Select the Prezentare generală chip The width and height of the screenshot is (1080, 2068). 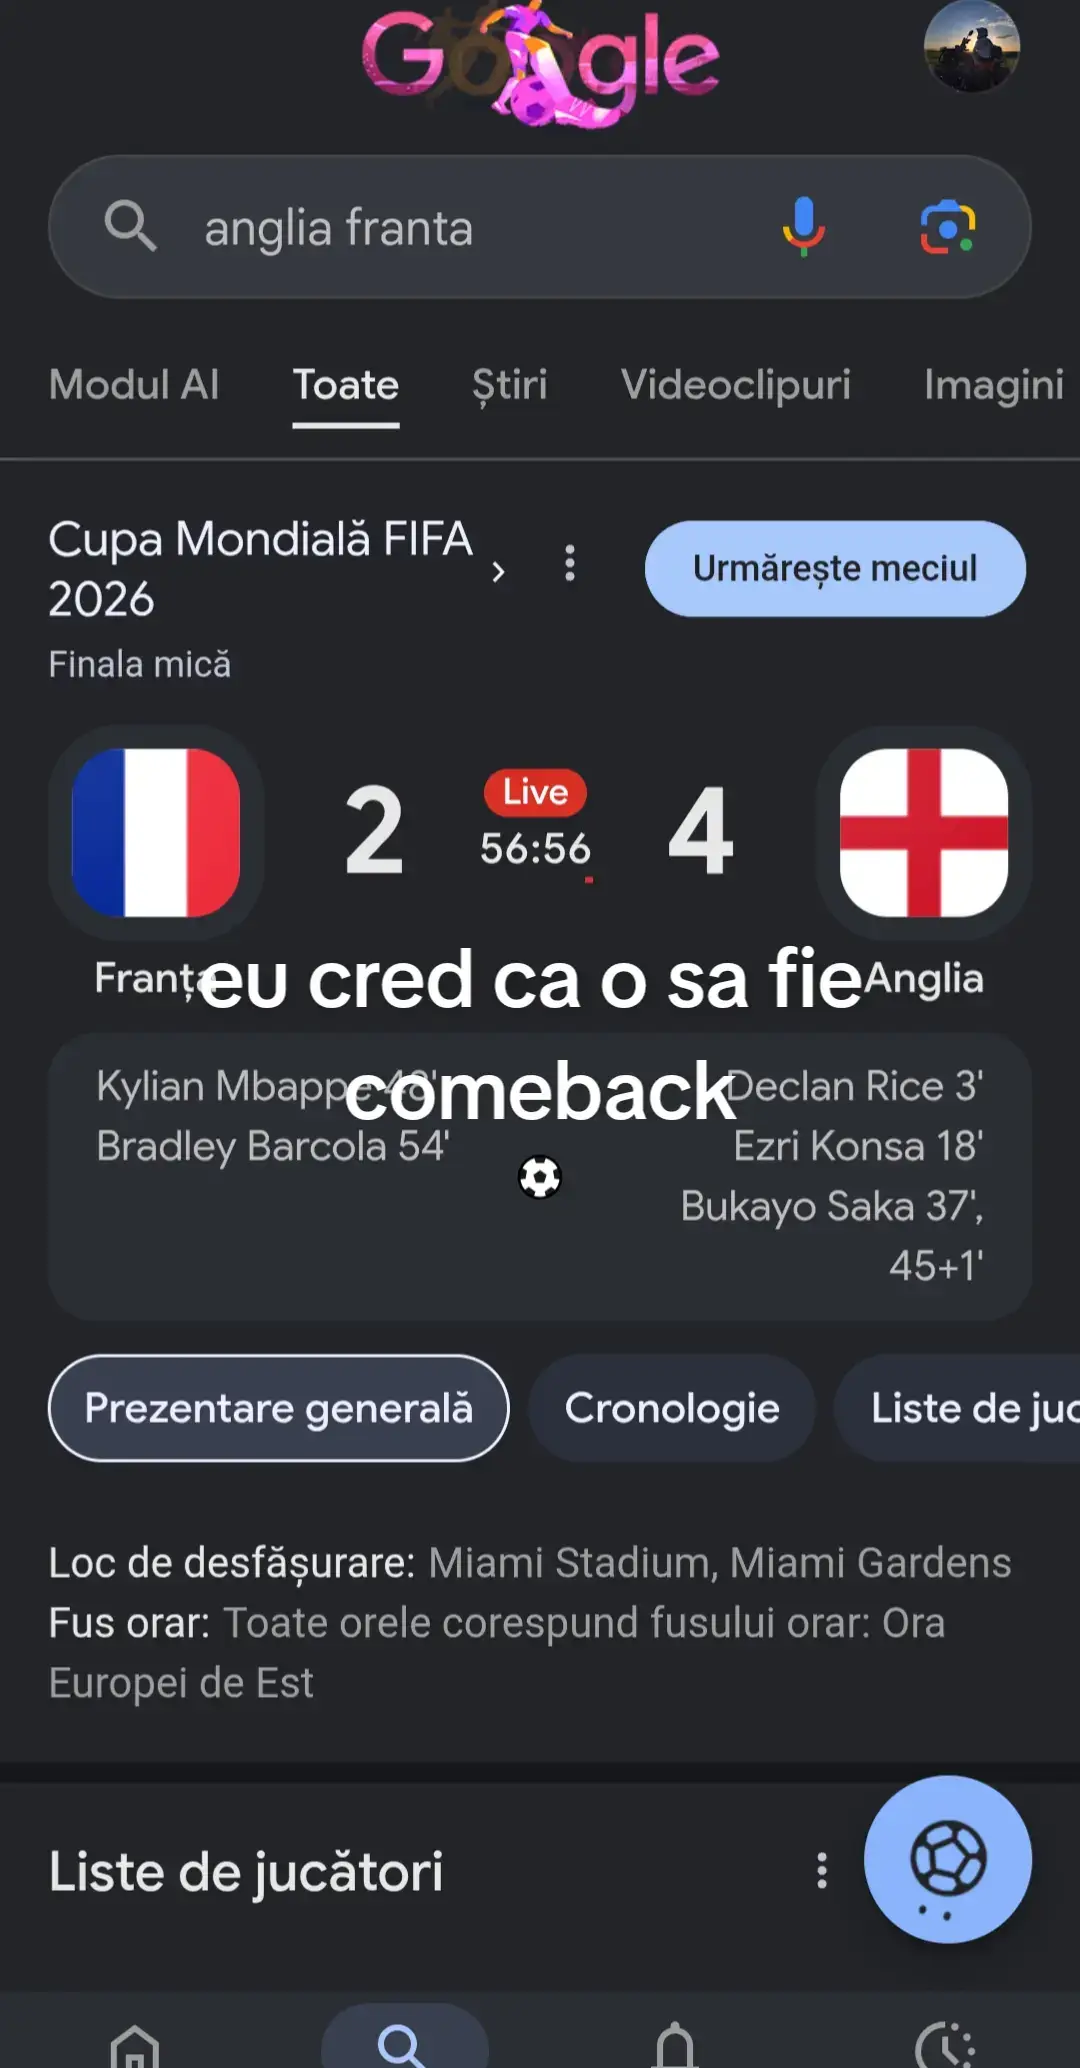(279, 1408)
